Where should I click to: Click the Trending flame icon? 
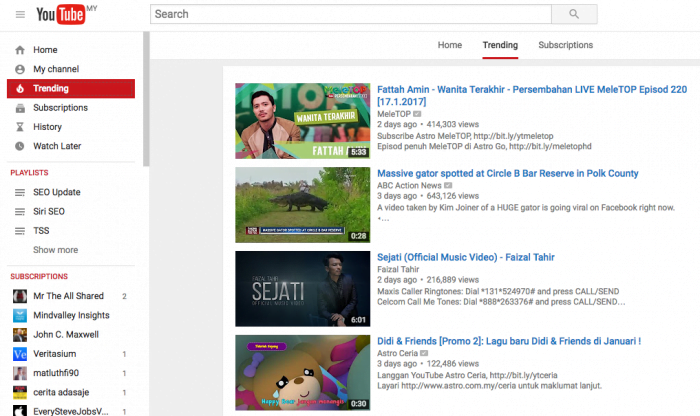(20, 88)
